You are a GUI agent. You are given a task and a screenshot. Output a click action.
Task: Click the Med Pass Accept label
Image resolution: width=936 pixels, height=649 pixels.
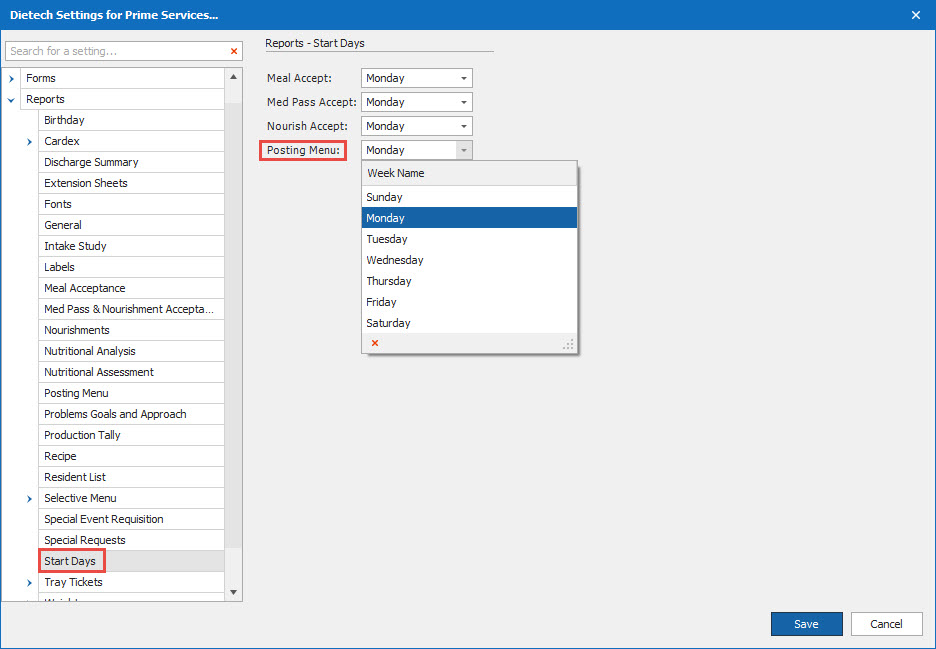[312, 102]
